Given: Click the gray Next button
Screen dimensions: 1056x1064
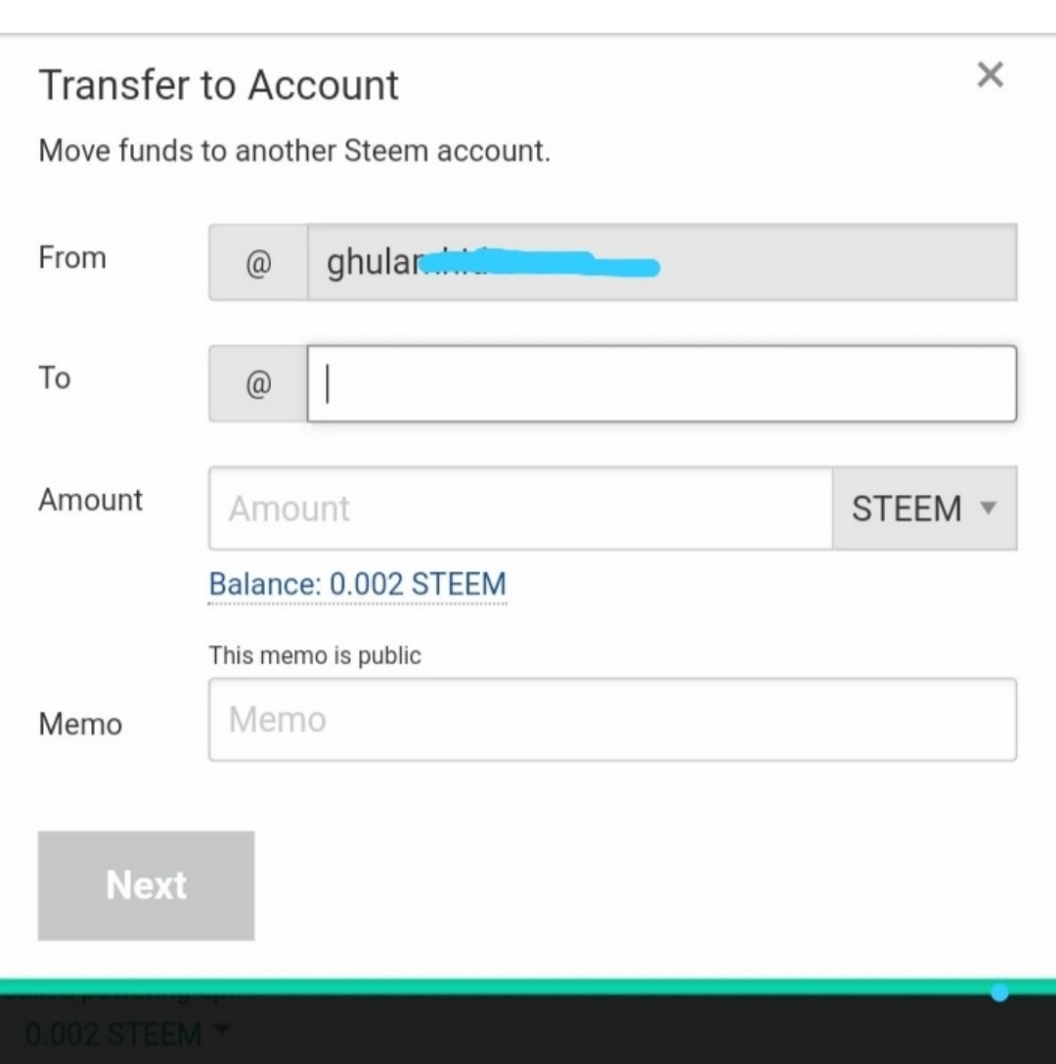Looking at the screenshot, I should tap(146, 886).
